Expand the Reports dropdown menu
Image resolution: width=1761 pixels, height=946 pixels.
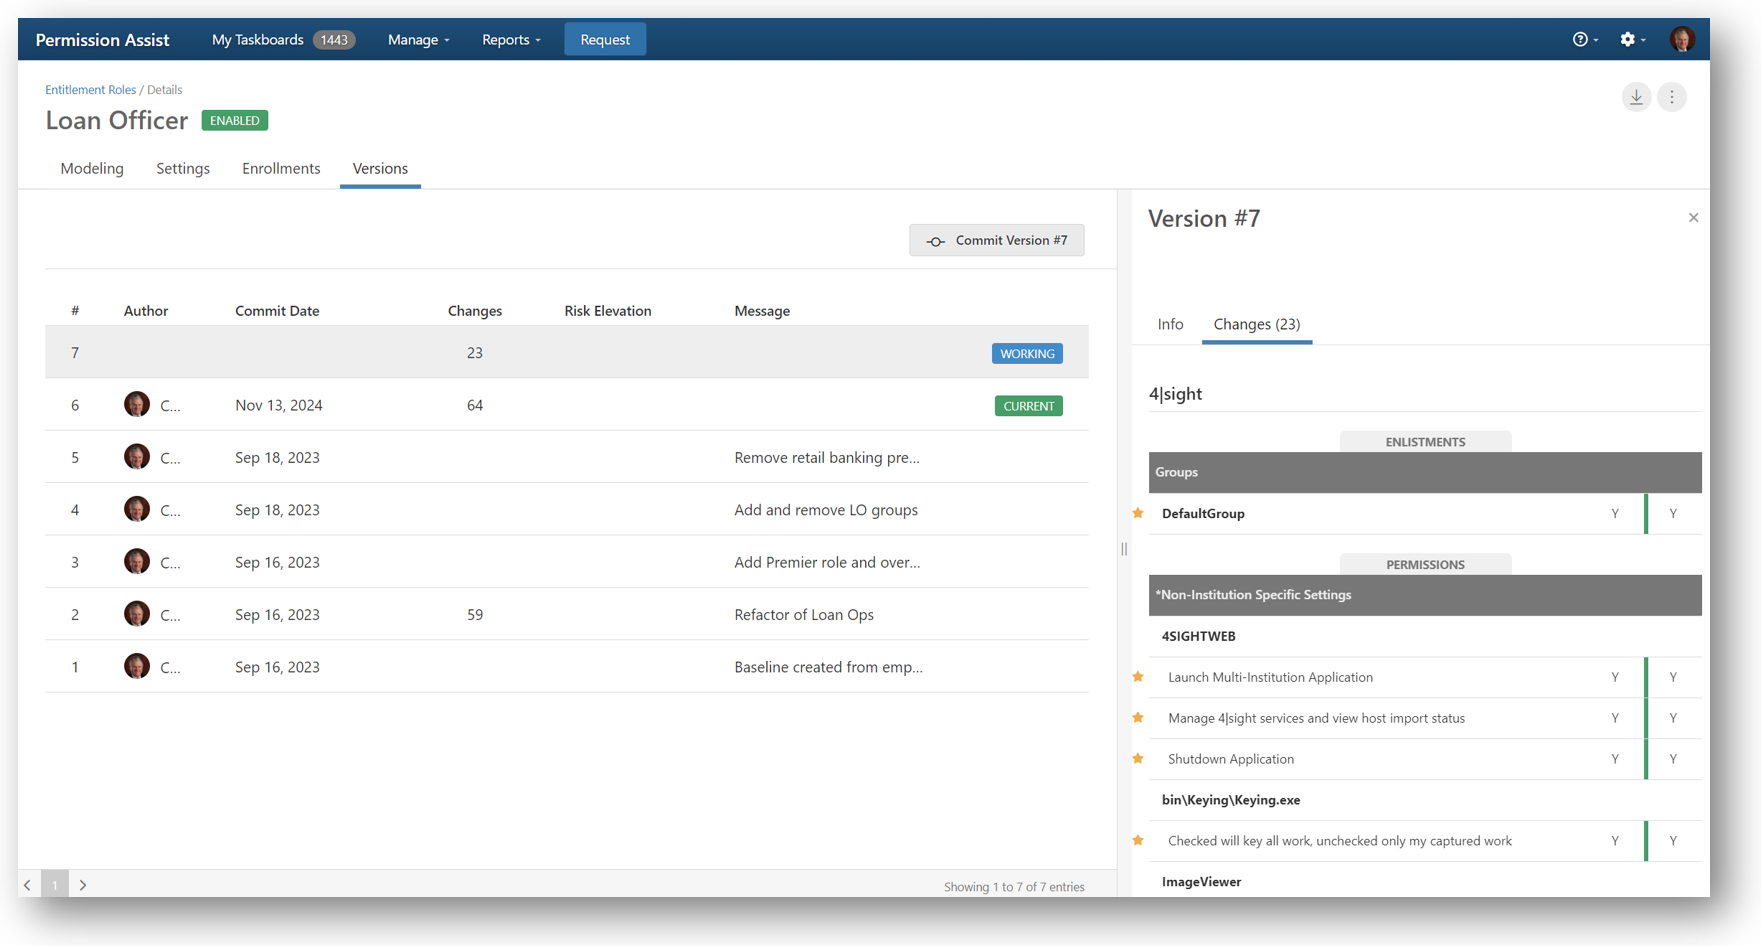(x=510, y=40)
